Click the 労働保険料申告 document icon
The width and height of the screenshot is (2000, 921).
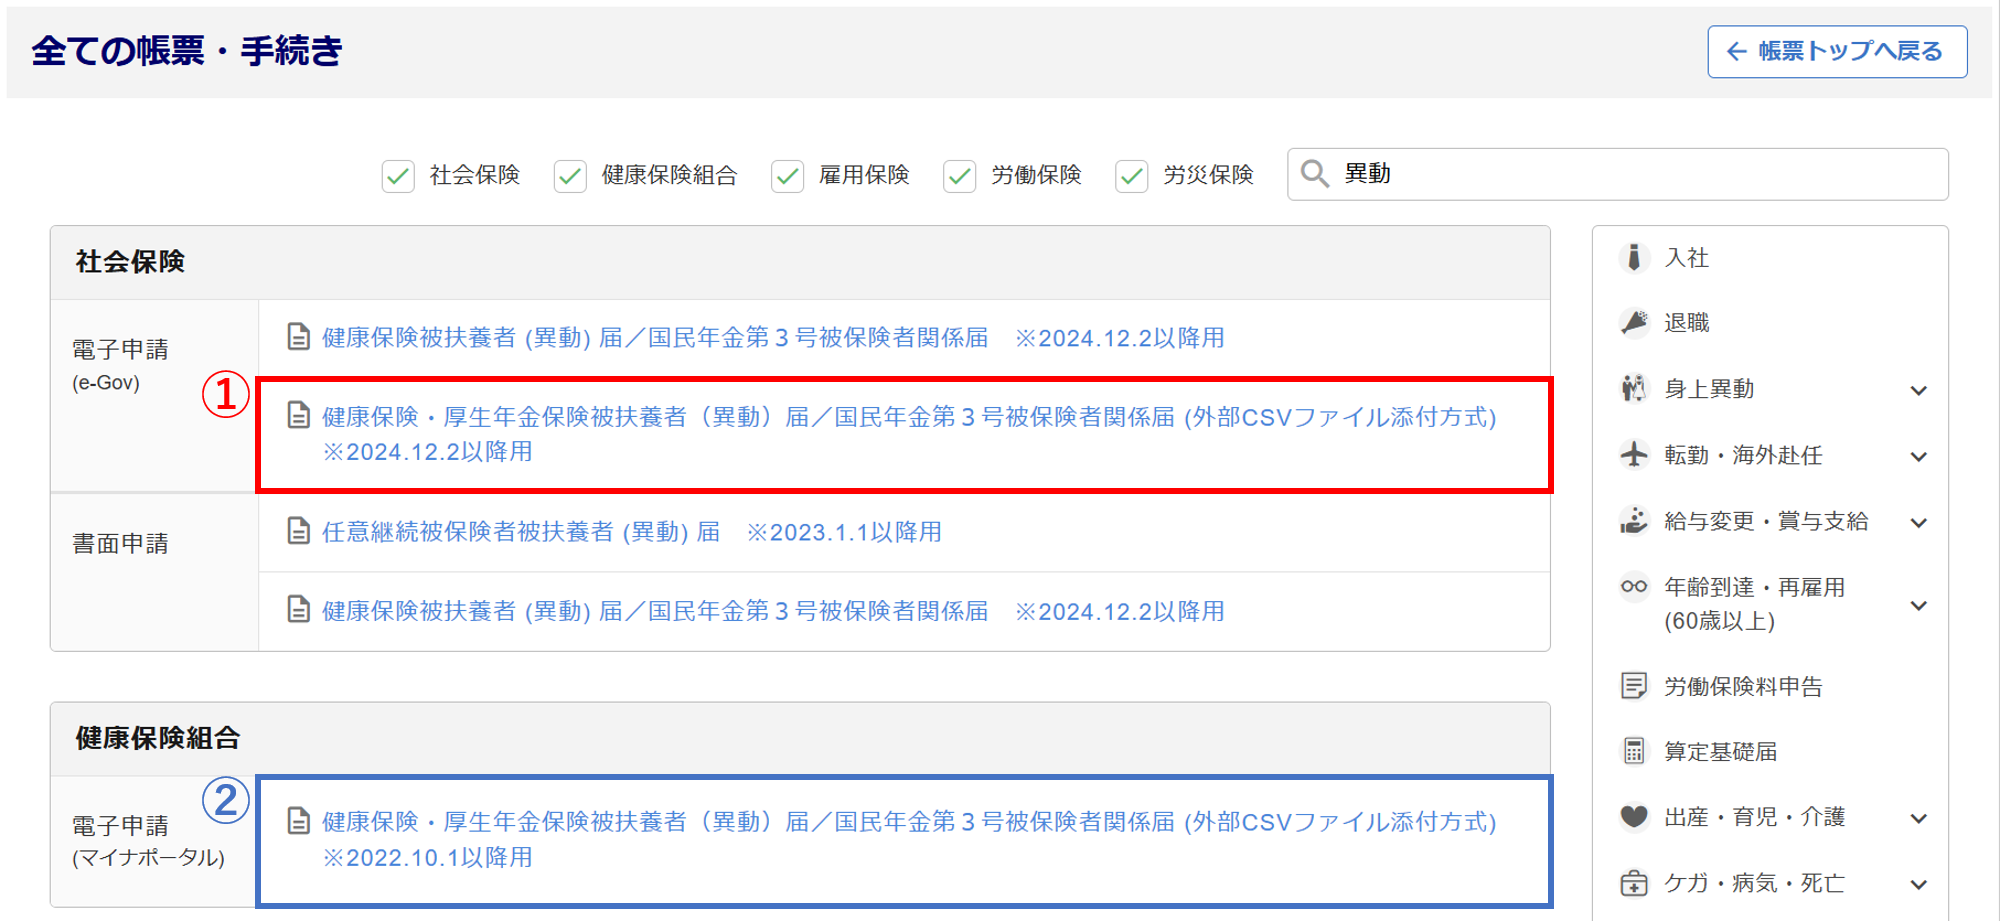(1634, 685)
